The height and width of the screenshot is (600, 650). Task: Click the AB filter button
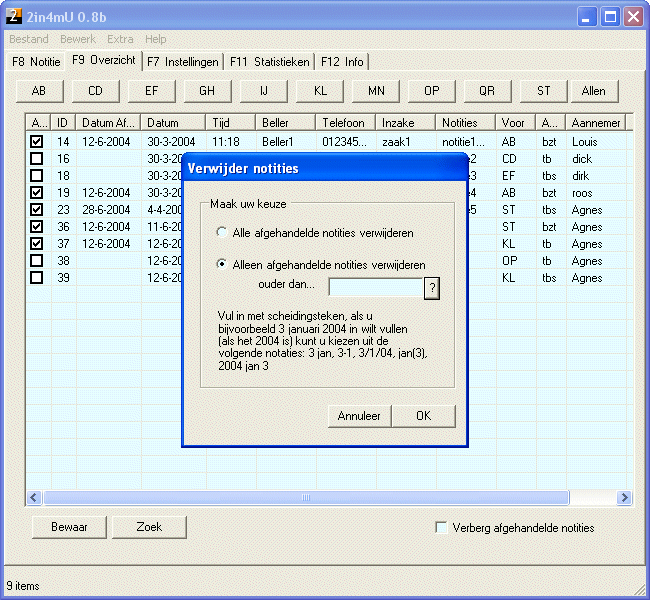point(39,91)
